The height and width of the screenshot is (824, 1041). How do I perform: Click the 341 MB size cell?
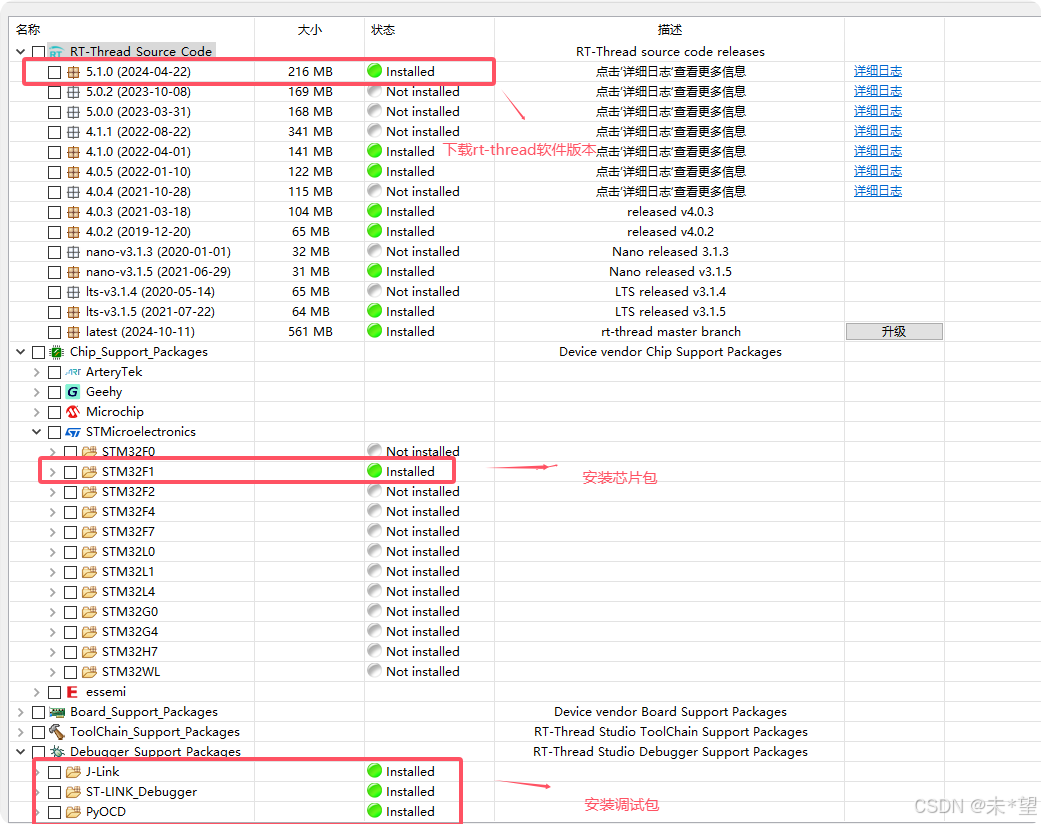pos(310,131)
